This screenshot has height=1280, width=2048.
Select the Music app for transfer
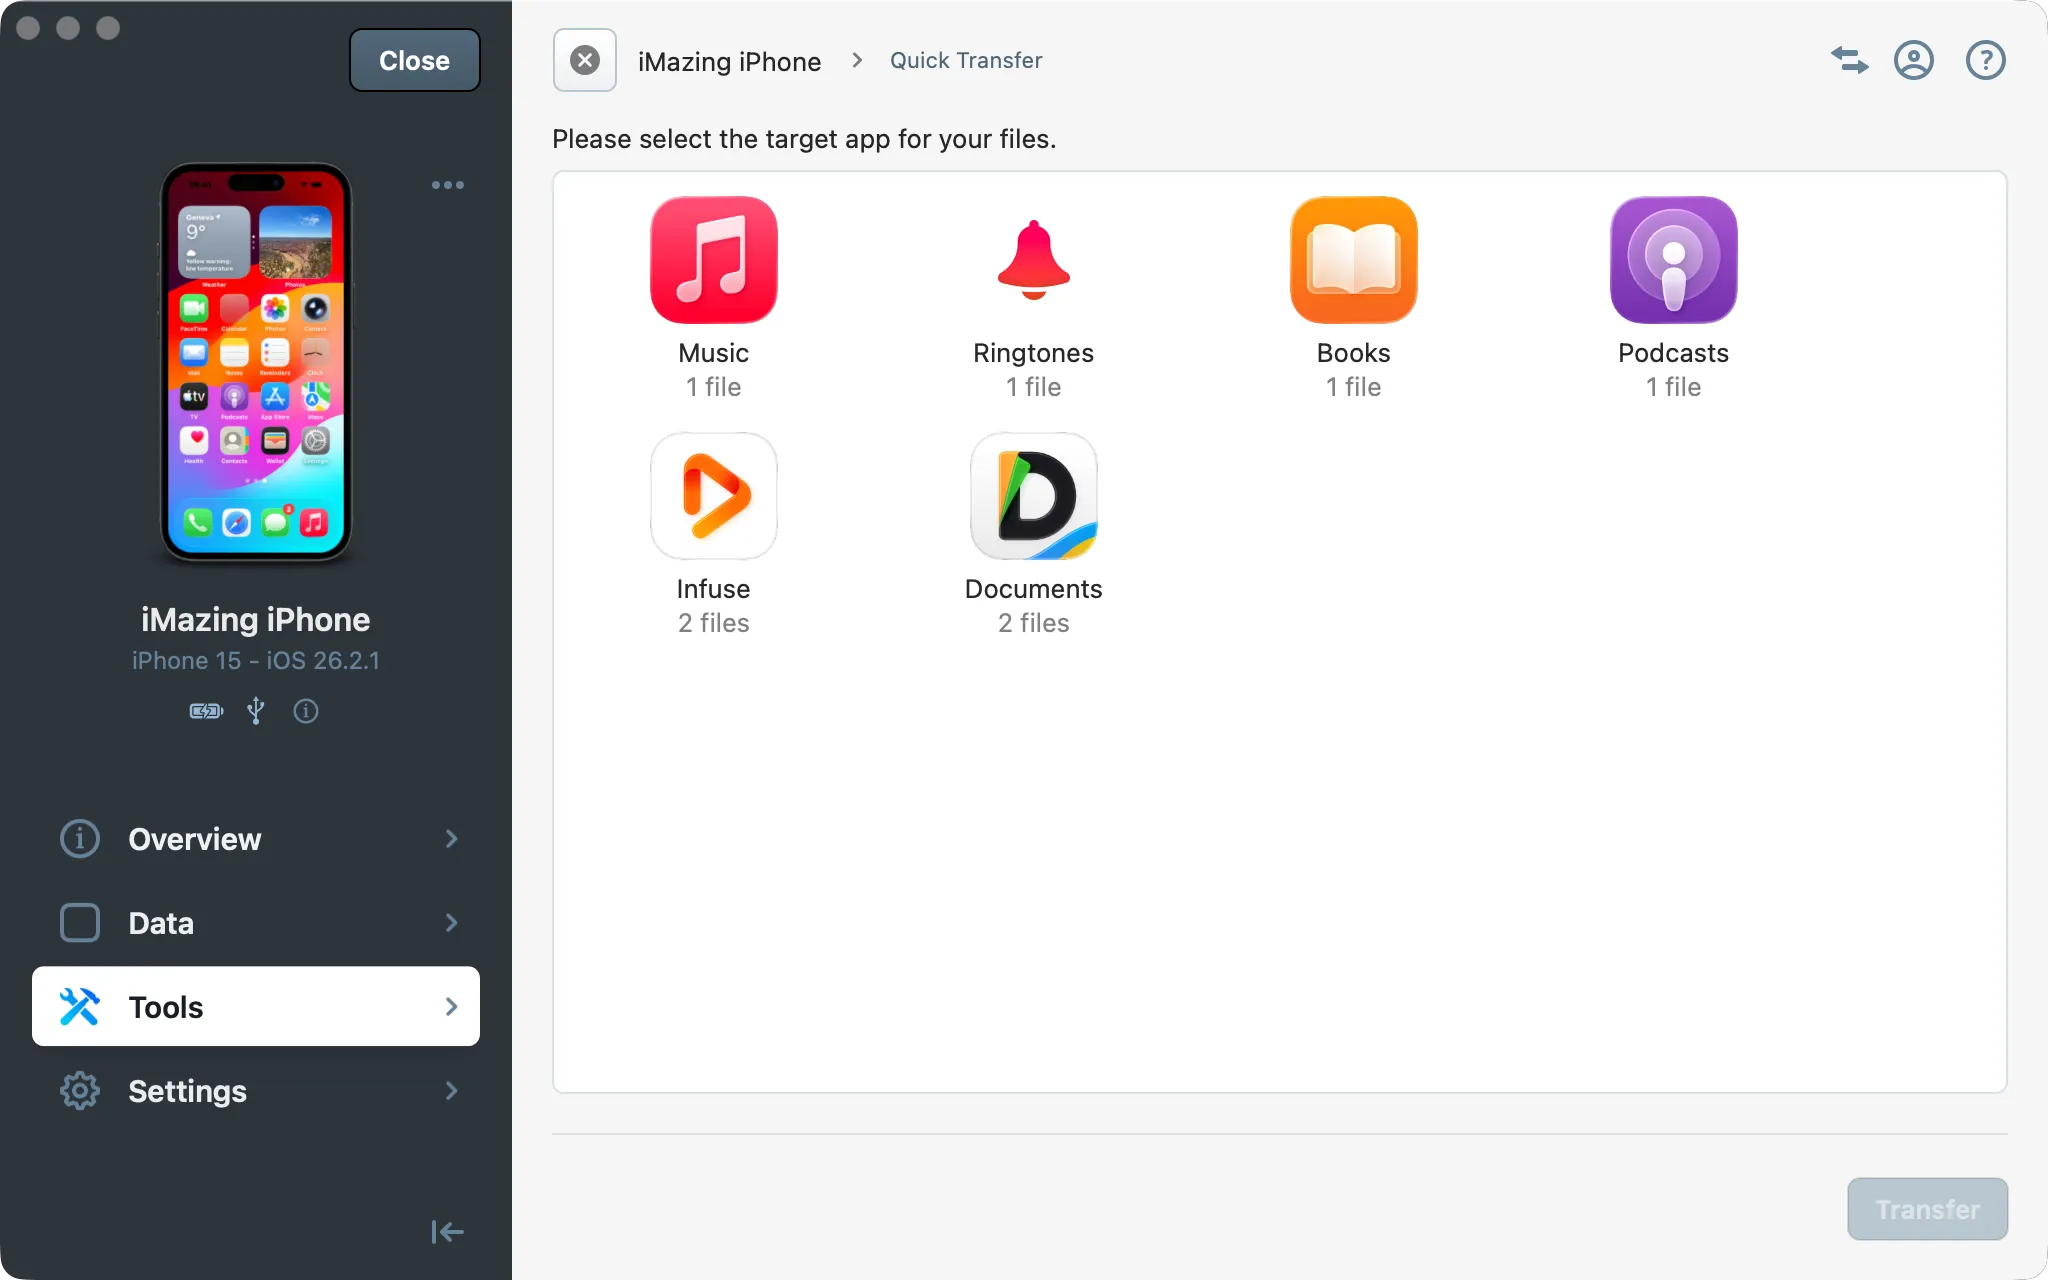click(713, 260)
